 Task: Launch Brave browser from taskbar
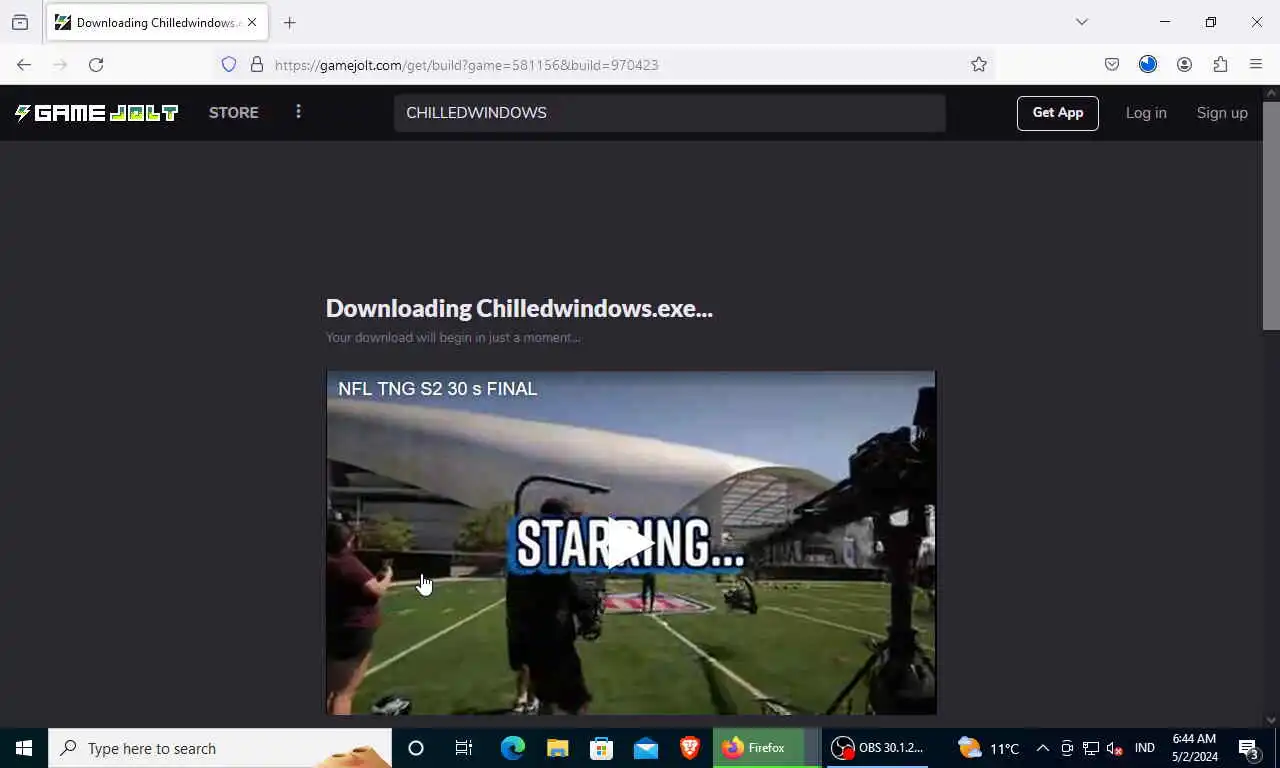(x=690, y=748)
